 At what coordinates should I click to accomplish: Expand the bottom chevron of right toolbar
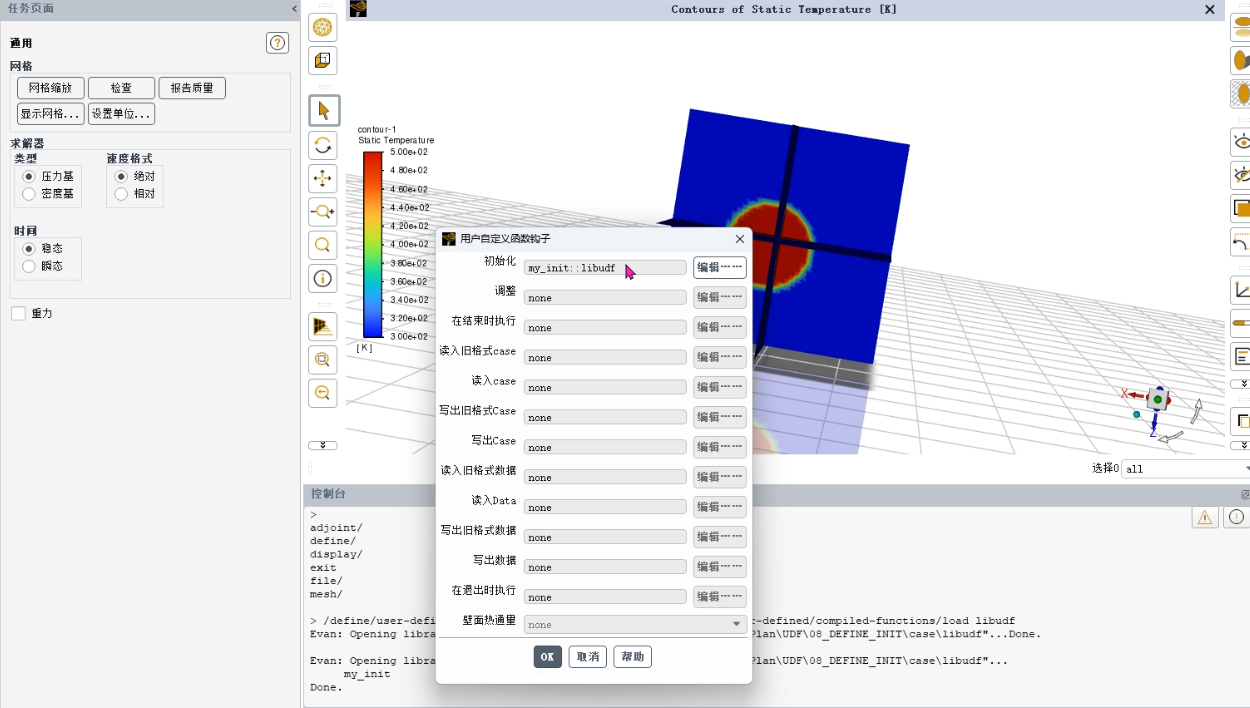pyautogui.click(x=1241, y=445)
